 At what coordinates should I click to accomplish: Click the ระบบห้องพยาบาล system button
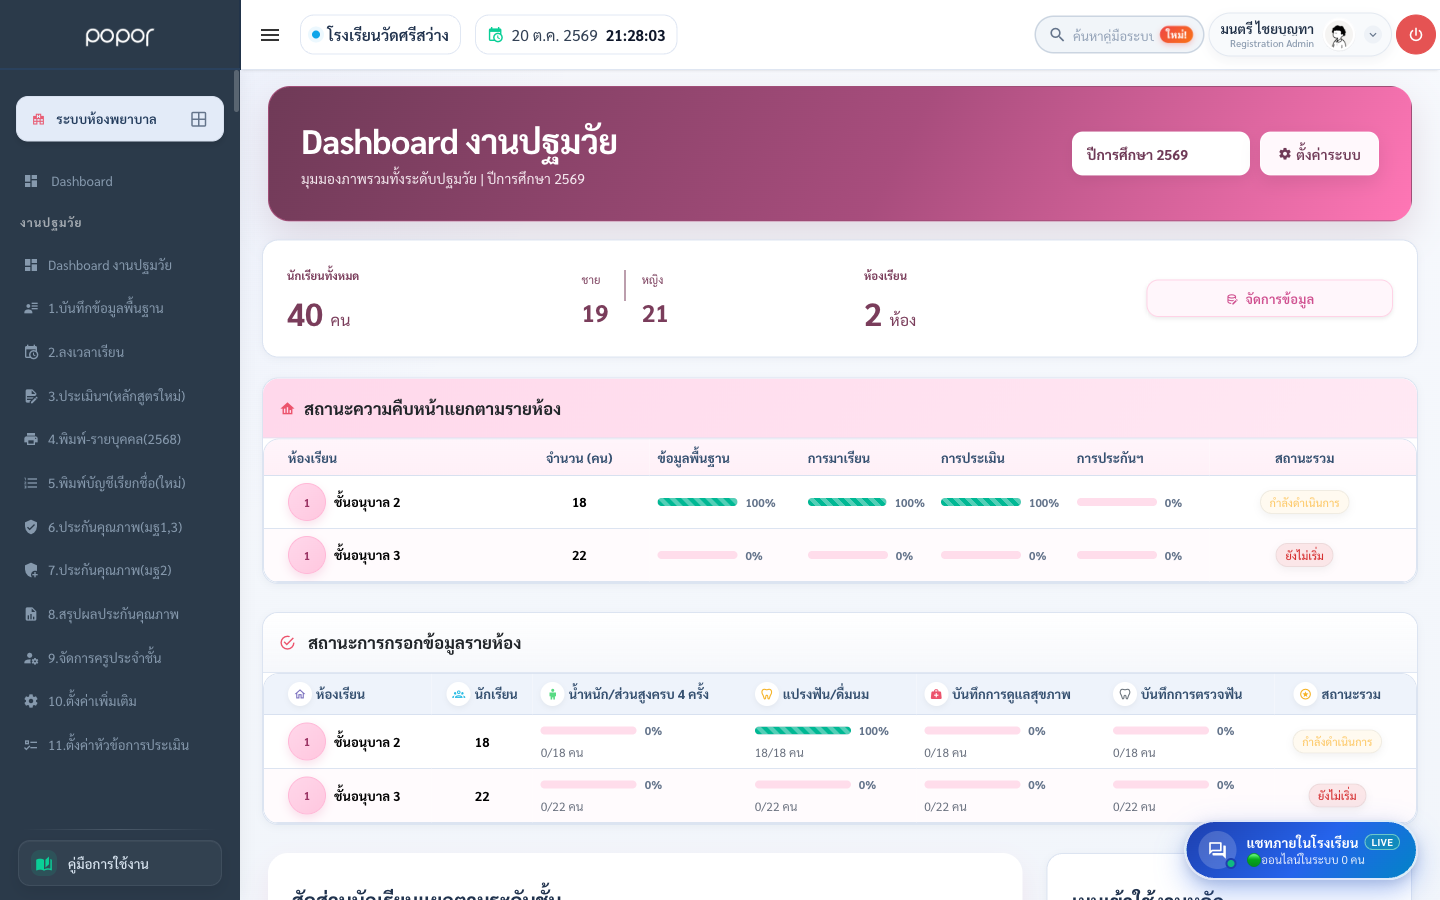(x=120, y=119)
